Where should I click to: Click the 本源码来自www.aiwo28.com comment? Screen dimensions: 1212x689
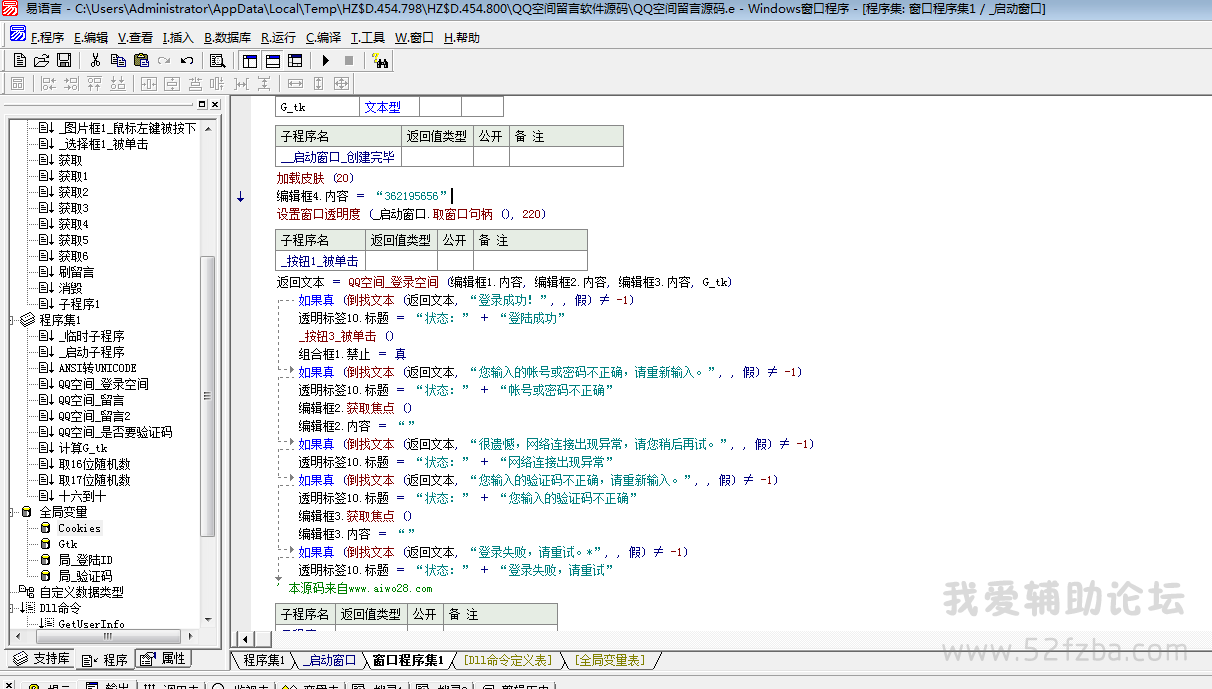point(360,588)
